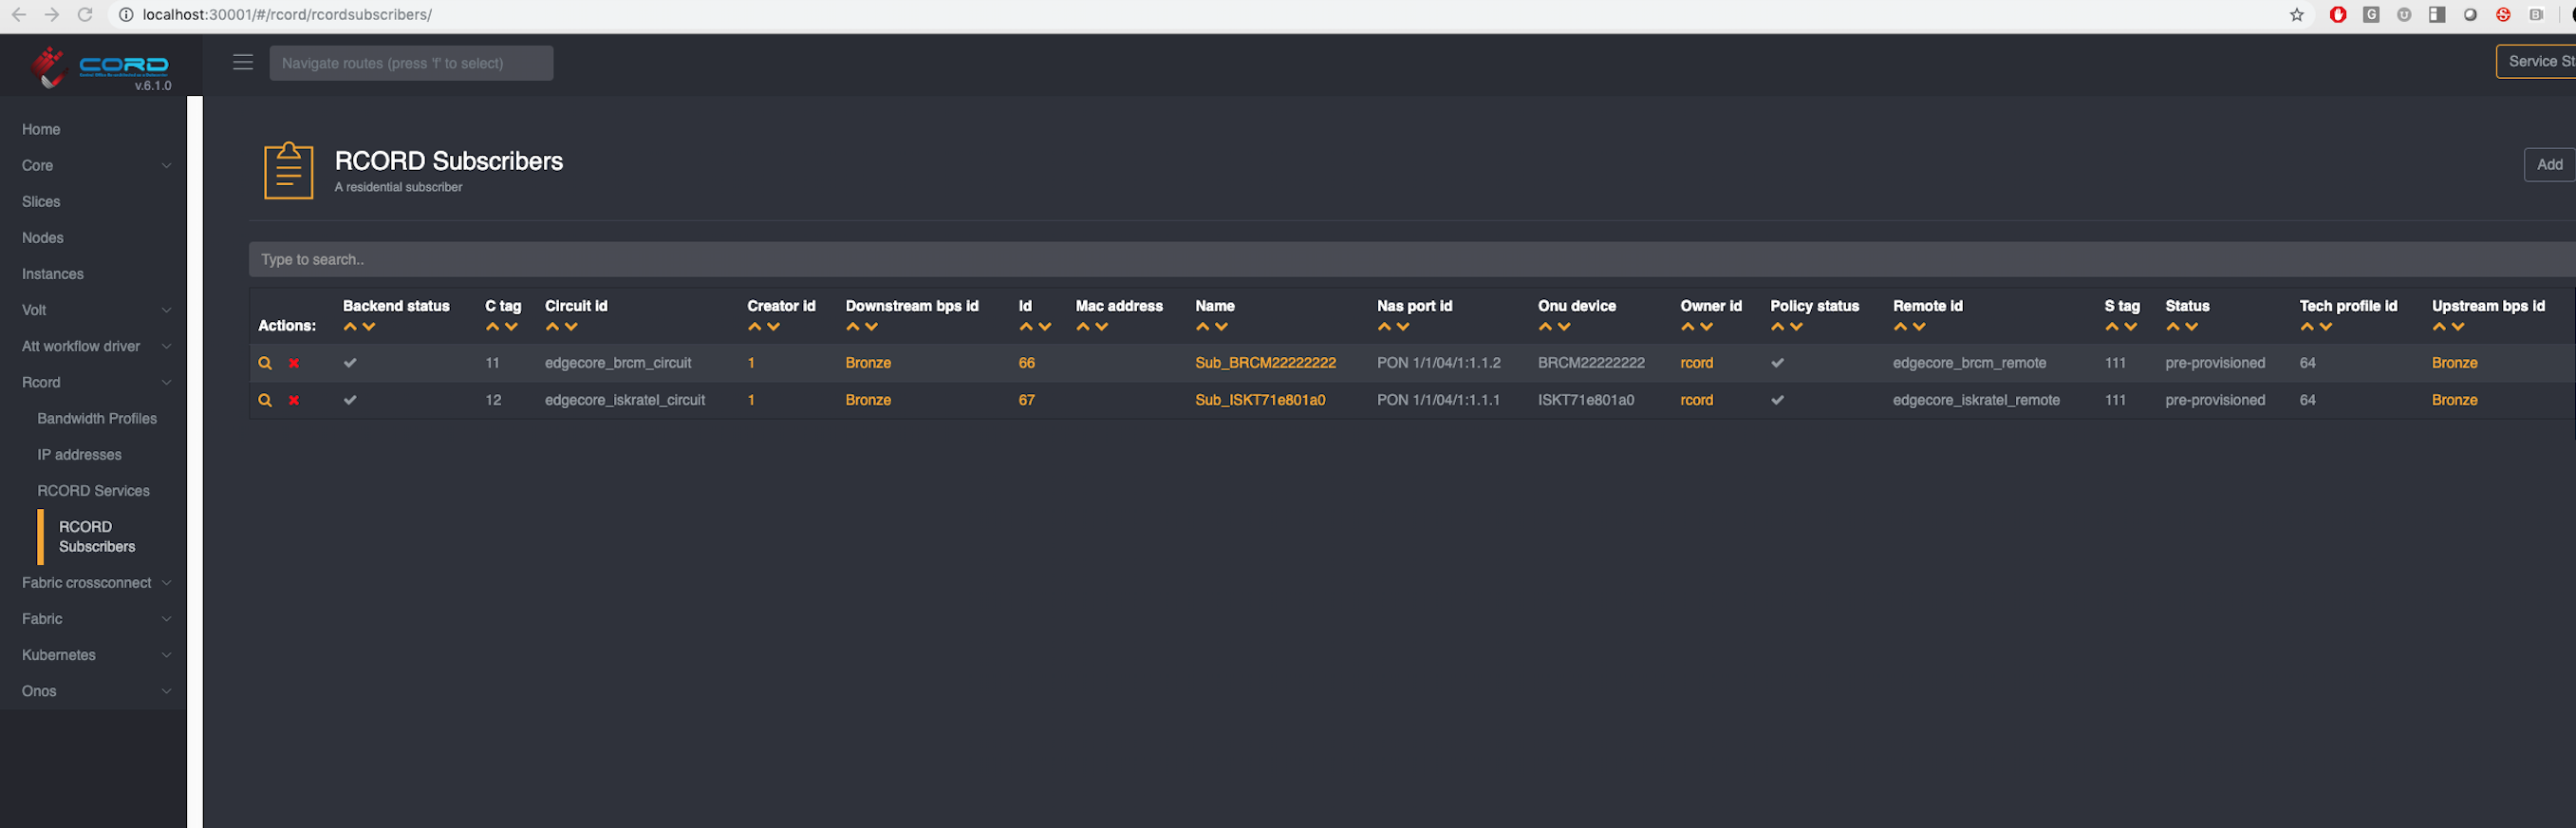Click the CORD logo
Image resolution: width=2576 pixels, height=828 pixels.
click(x=99, y=67)
